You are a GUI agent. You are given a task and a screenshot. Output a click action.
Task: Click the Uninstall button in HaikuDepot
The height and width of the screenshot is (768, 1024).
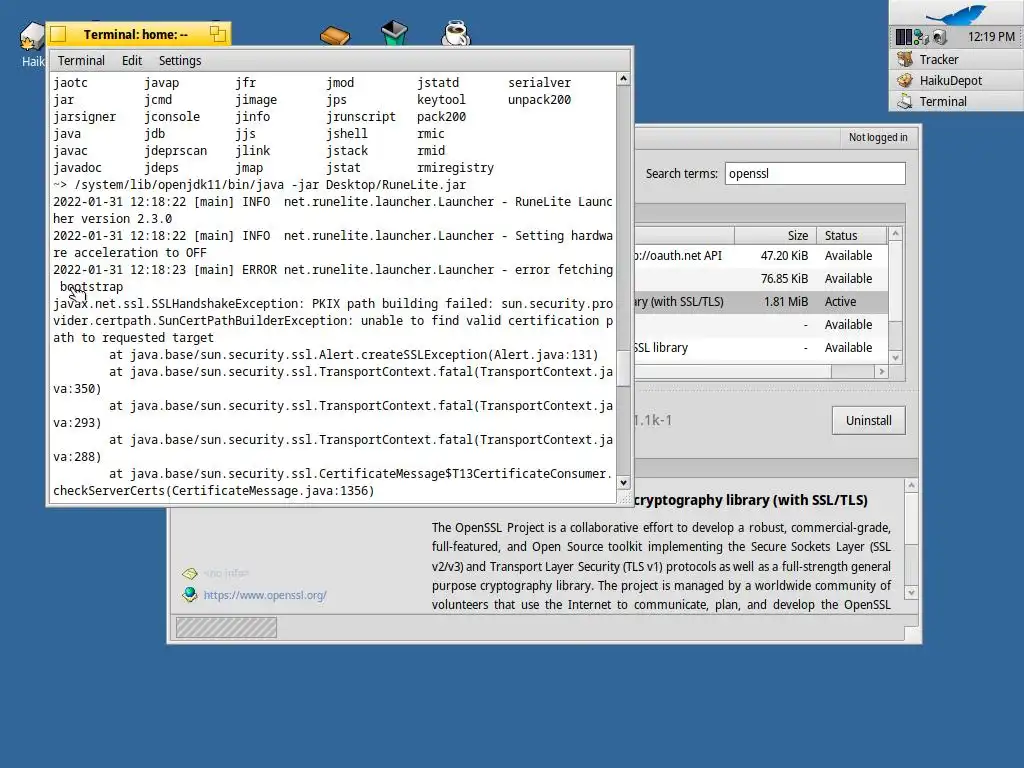pos(869,421)
